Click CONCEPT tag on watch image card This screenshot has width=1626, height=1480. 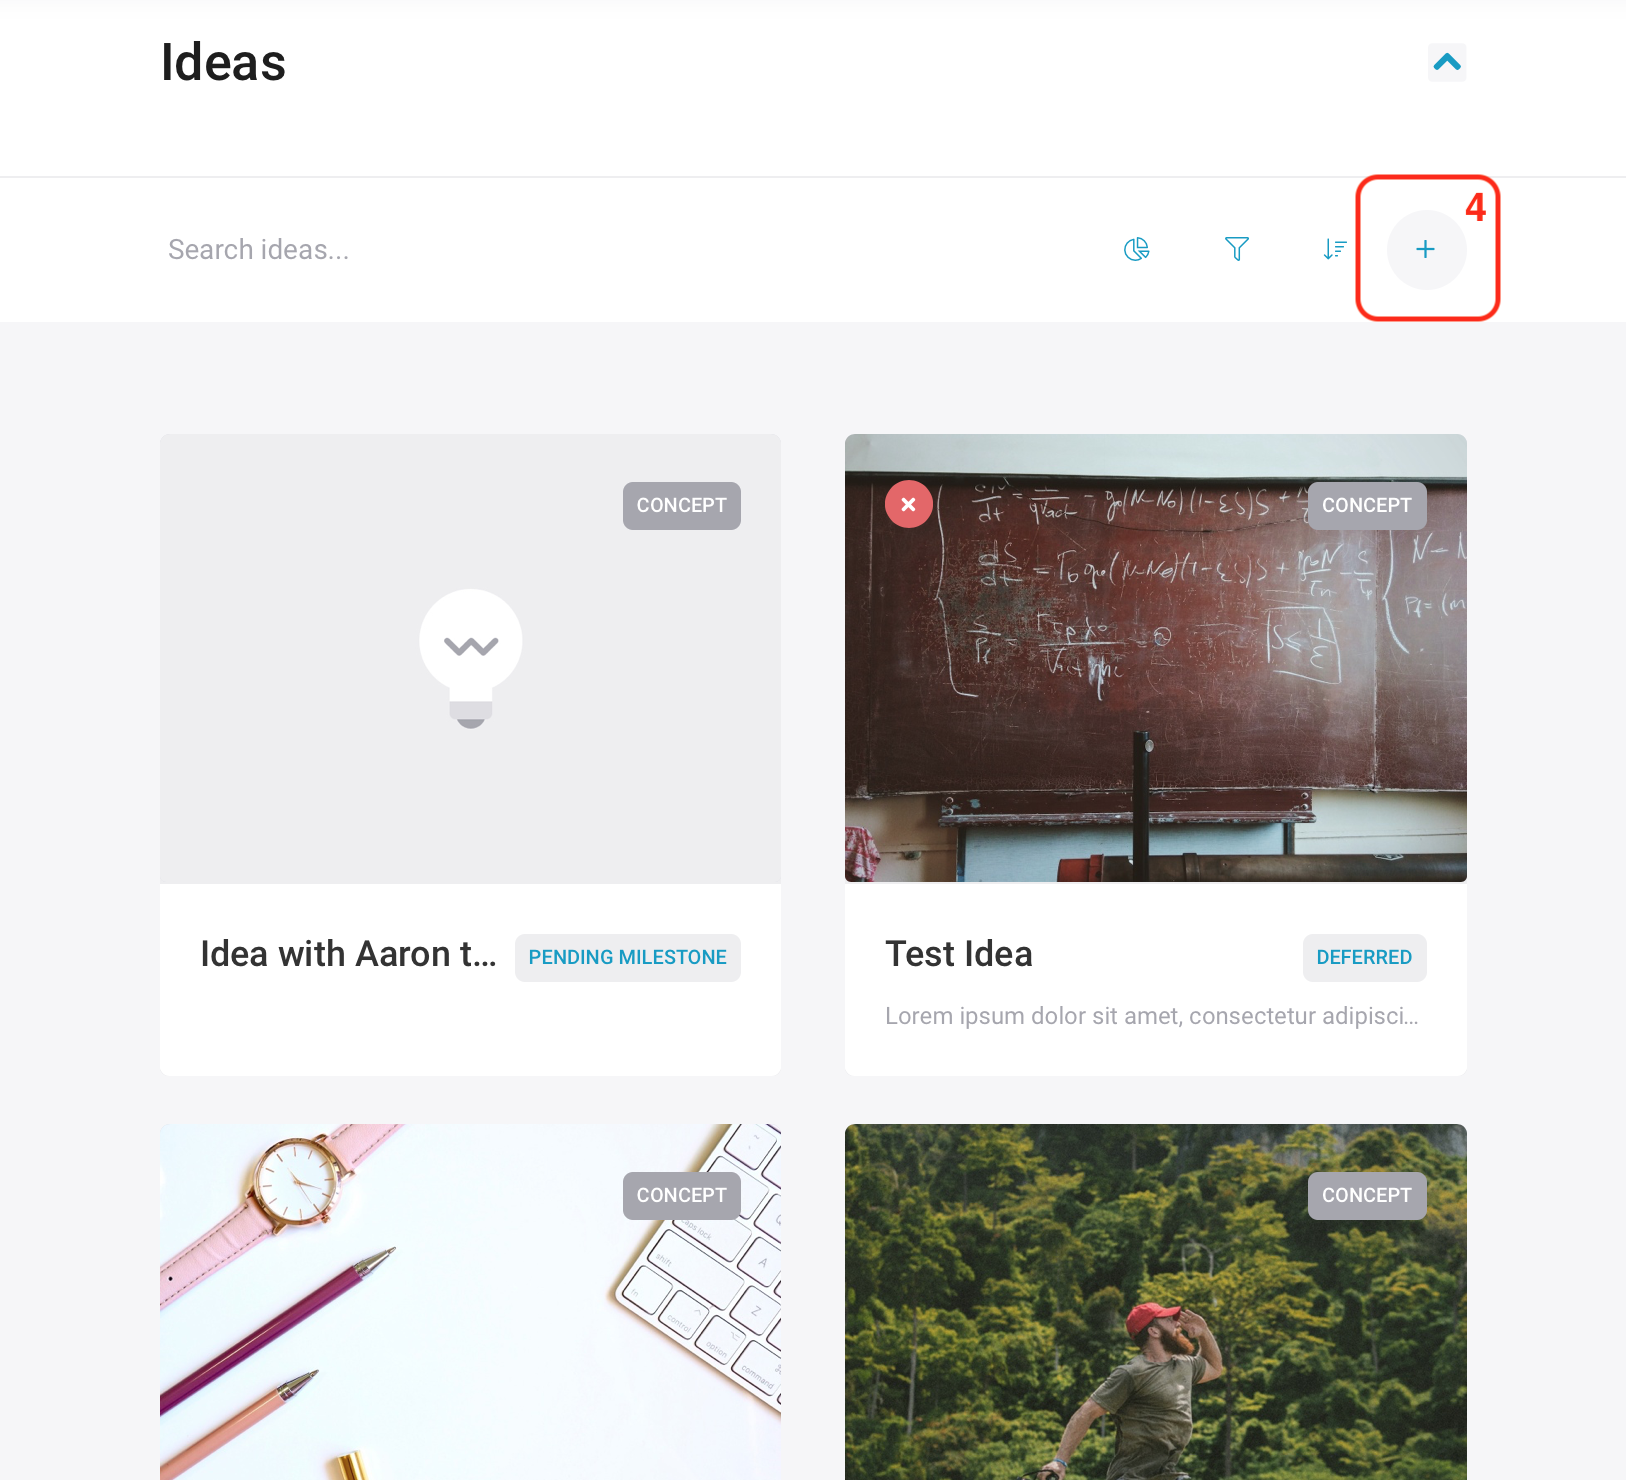click(682, 1196)
